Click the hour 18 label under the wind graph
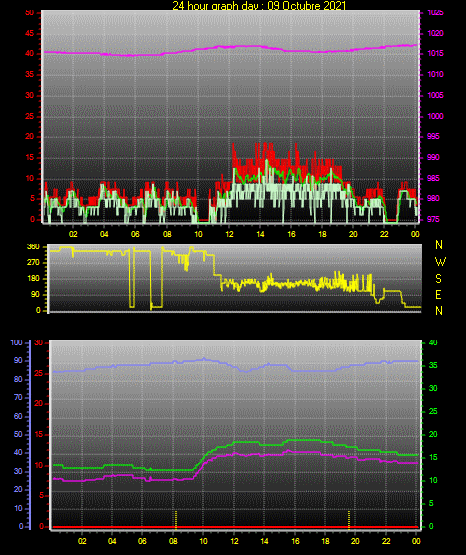This screenshot has width=466, height=555. coord(322,234)
